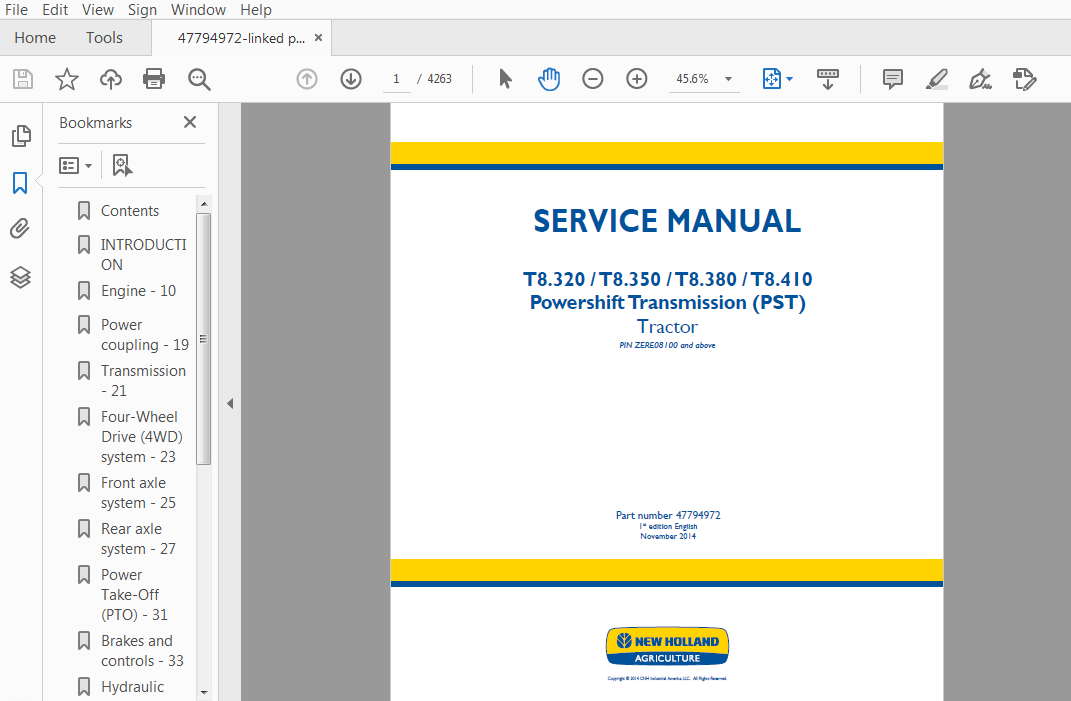This screenshot has width=1071, height=701.
Task: Close the 47794972-linked document tab
Action: click(318, 38)
